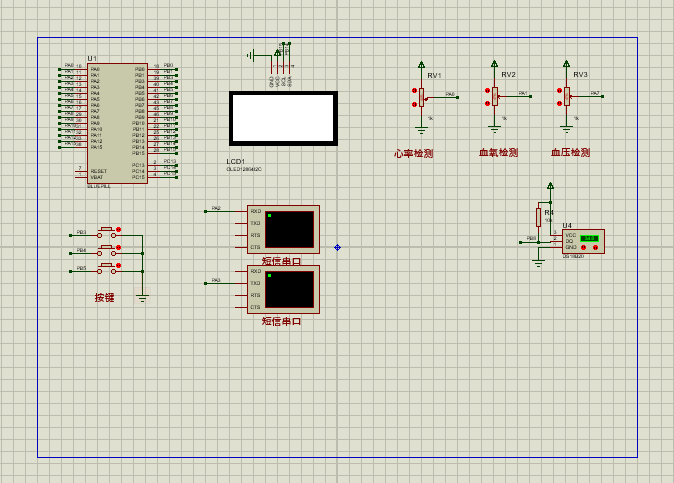
Task: Click the RV1 reference label
Action: pyautogui.click(x=434, y=76)
